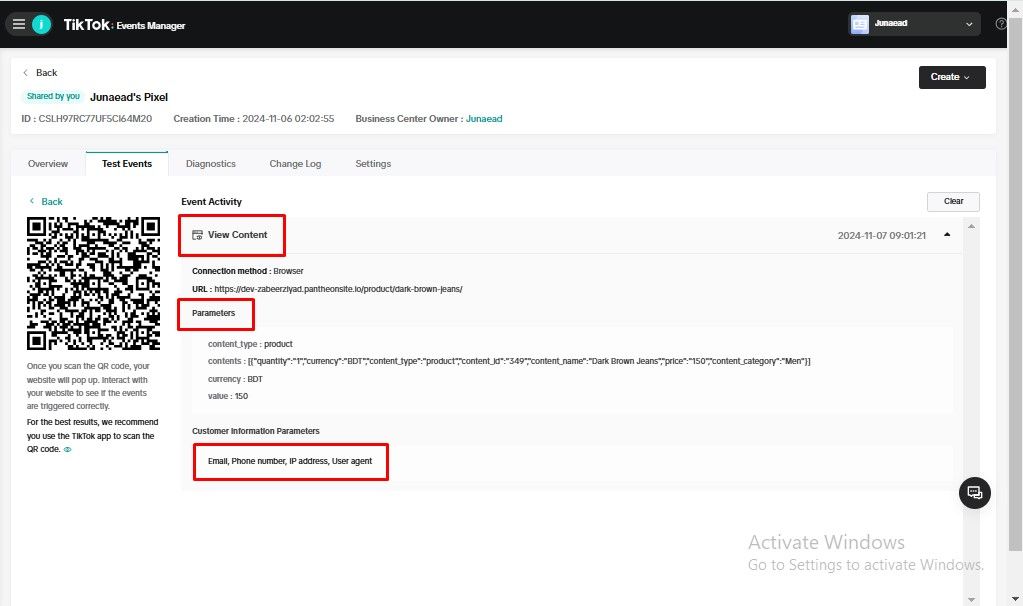Open the Junaead account dropdown
Image resolution: width=1023 pixels, height=606 pixels.
tap(914, 24)
